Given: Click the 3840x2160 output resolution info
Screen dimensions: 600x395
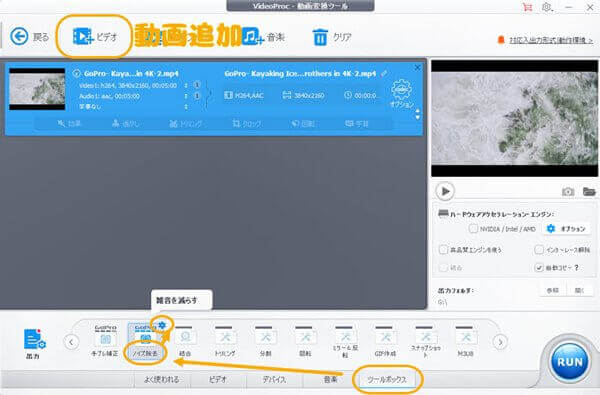Looking at the screenshot, I should point(303,95).
